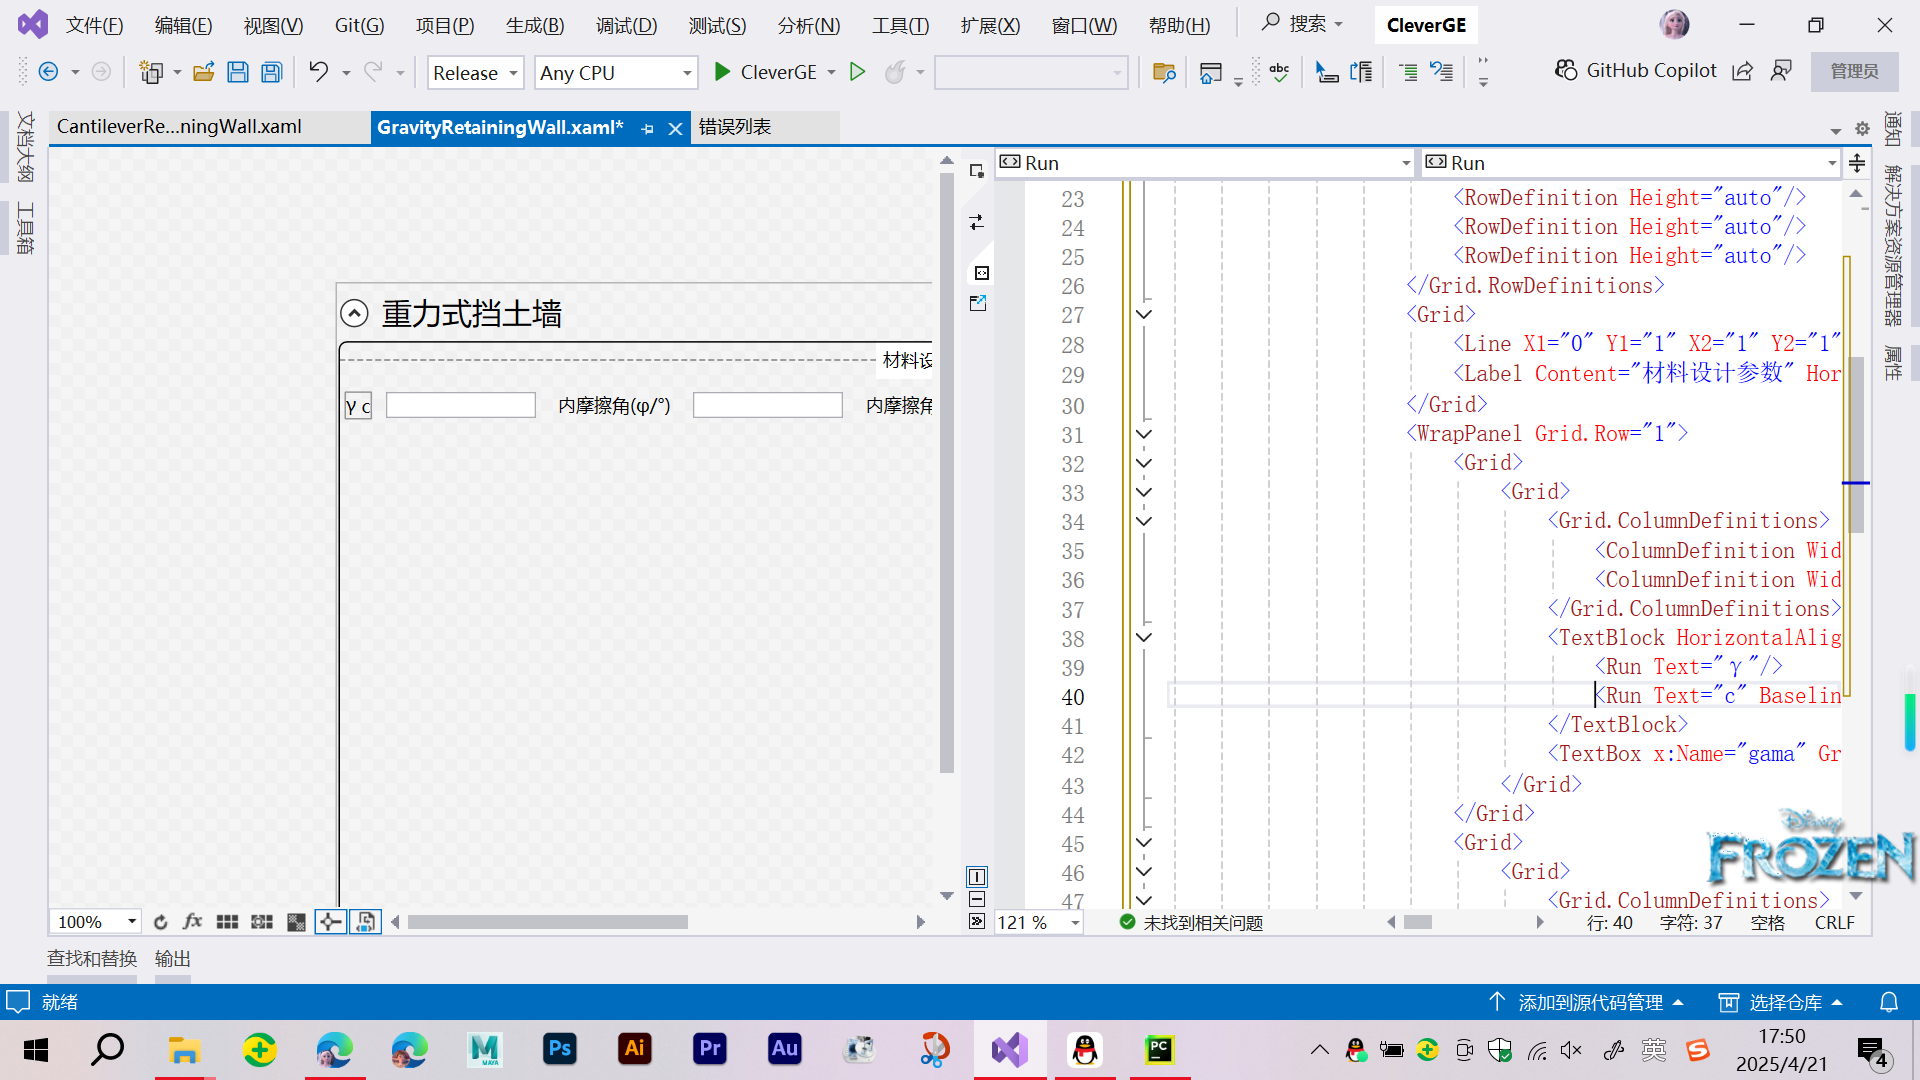
Task: Click the GitHub Copilot icon
Action: [x=1565, y=70]
